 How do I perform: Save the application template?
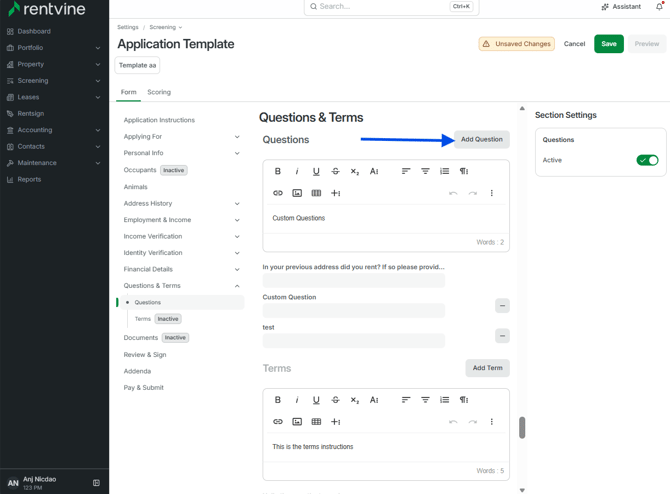coord(609,44)
